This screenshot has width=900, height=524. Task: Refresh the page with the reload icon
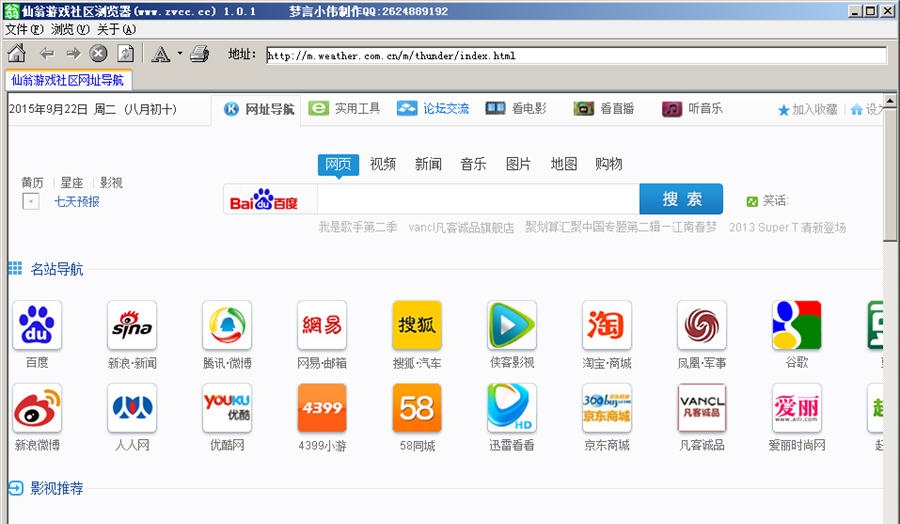(125, 54)
